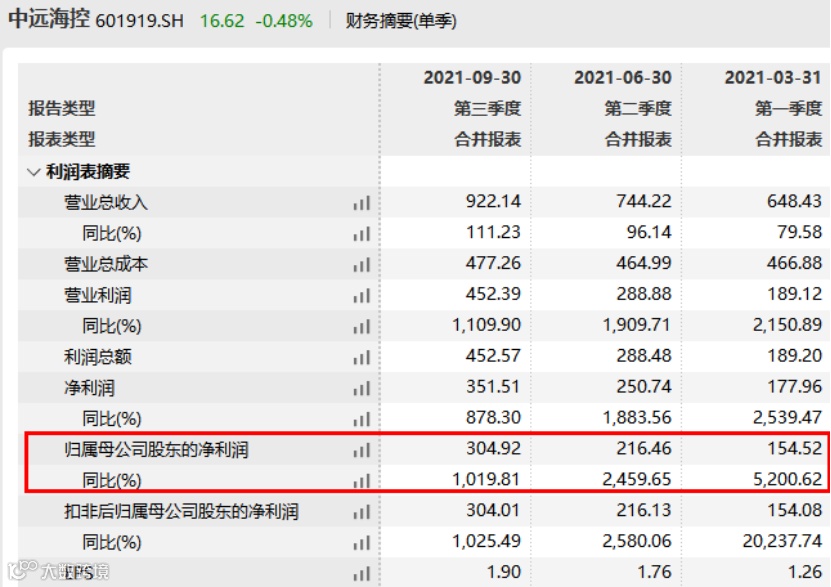Open chart icon for 扣非后归属母公司股东的净利润 row

(361, 511)
